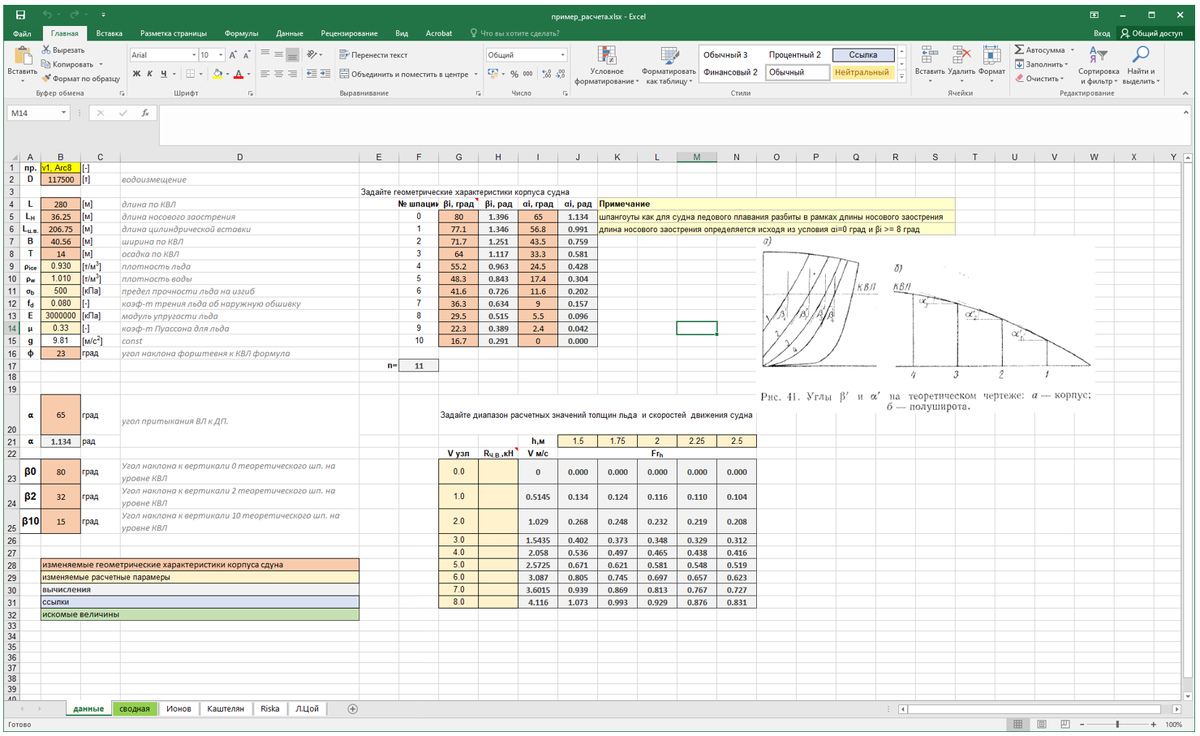The image size is (1200, 736).
Task: Cut selection with Вырезать
Action: tap(62, 49)
